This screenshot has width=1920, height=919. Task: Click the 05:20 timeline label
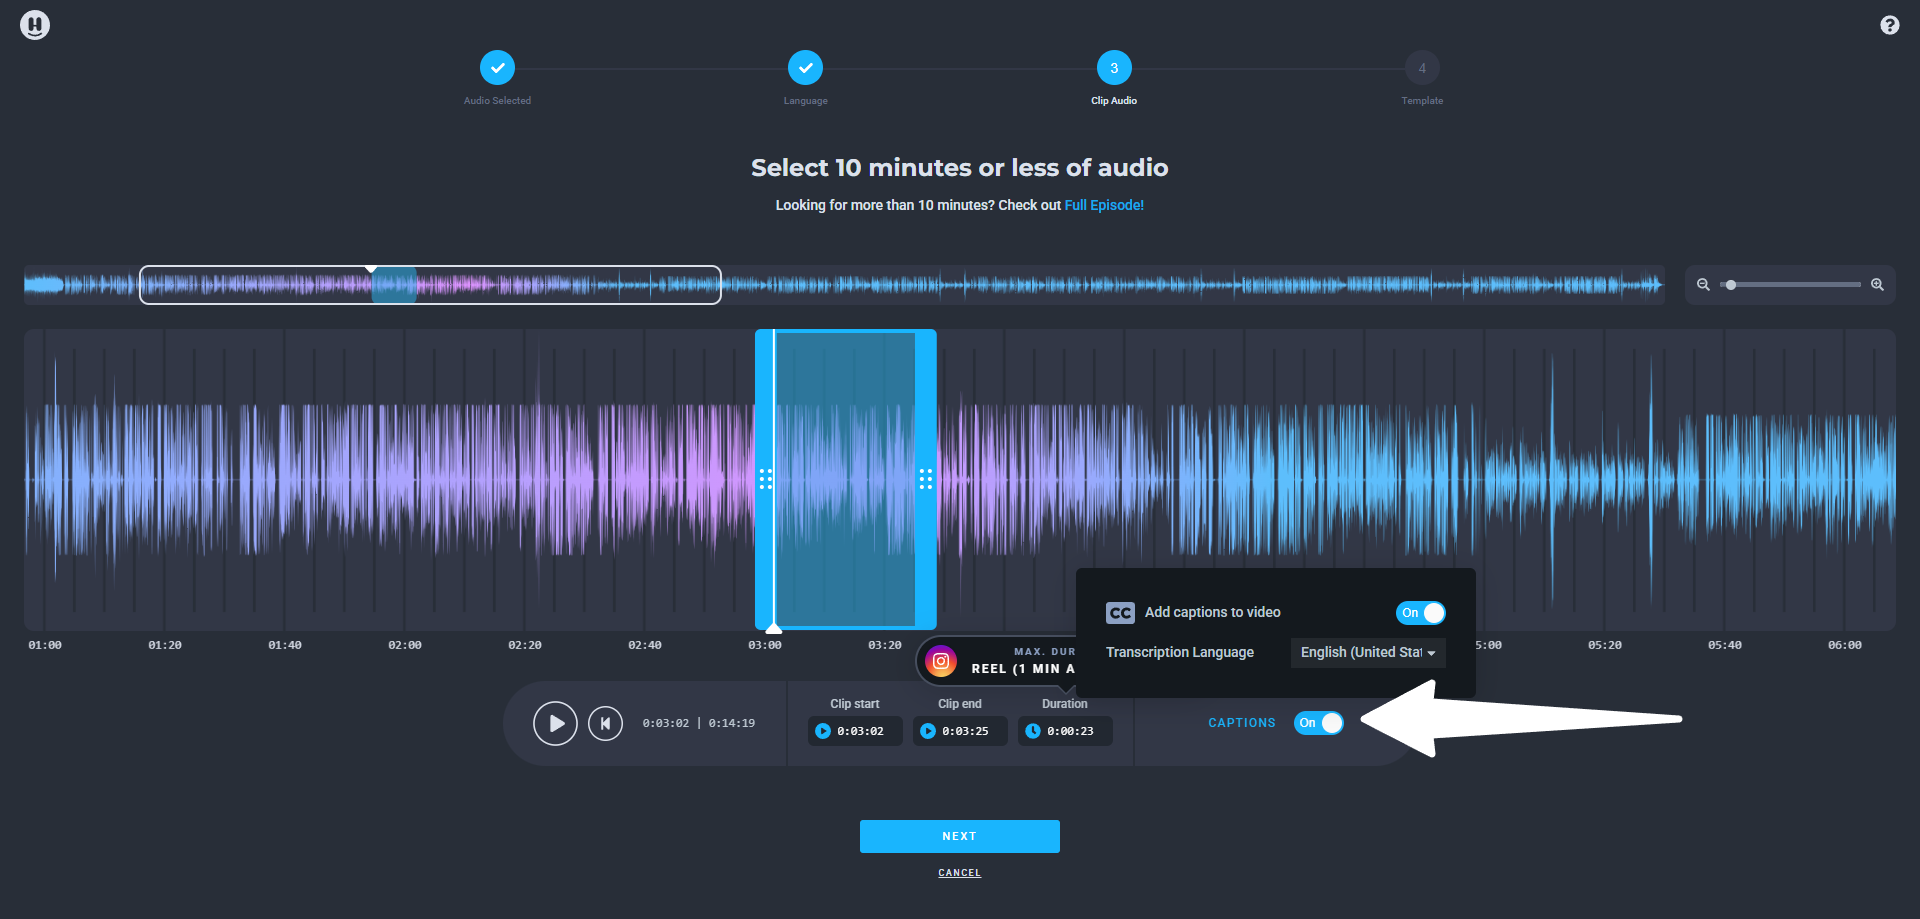pyautogui.click(x=1605, y=645)
